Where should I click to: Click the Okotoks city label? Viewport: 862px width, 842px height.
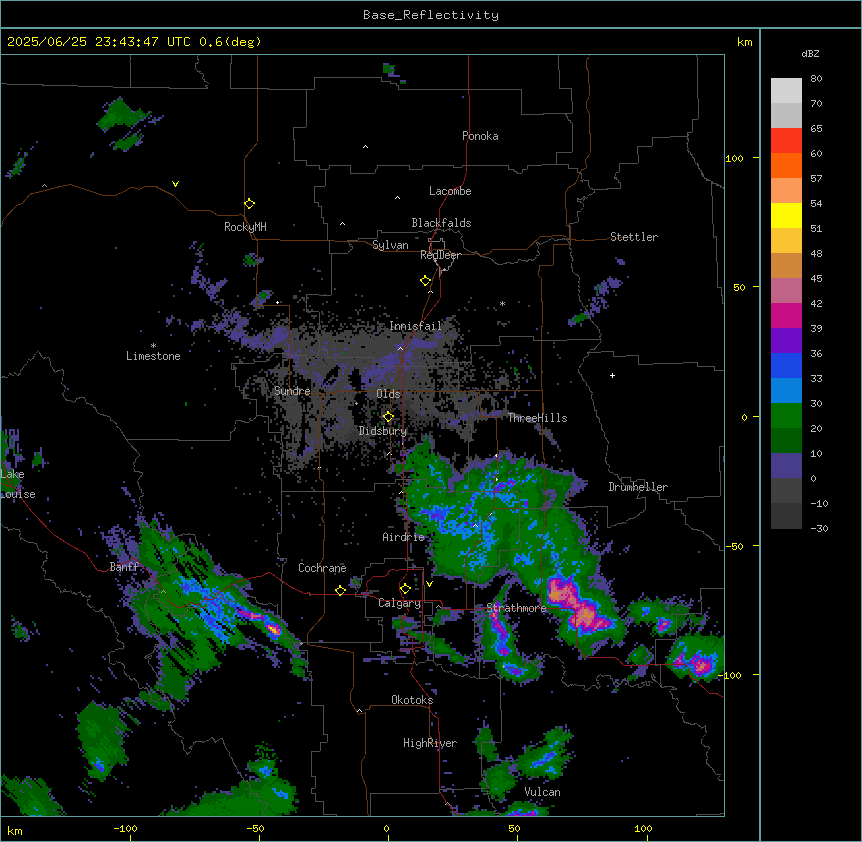pos(412,700)
